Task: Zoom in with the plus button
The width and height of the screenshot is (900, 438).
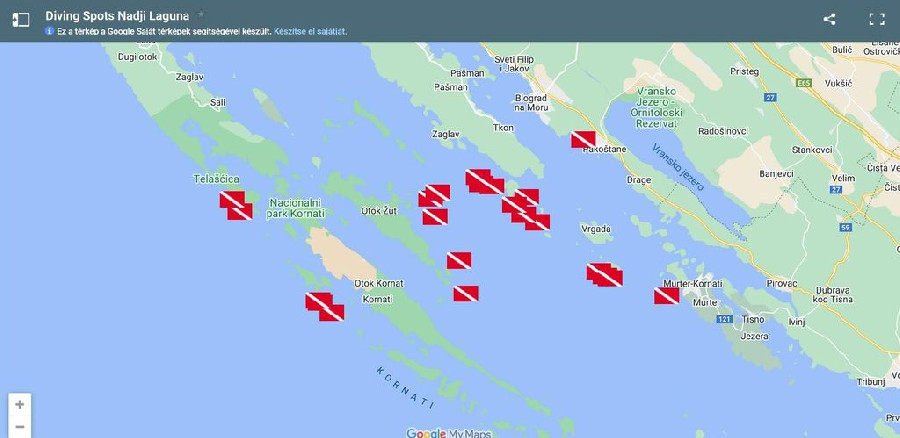Action: pos(20,405)
